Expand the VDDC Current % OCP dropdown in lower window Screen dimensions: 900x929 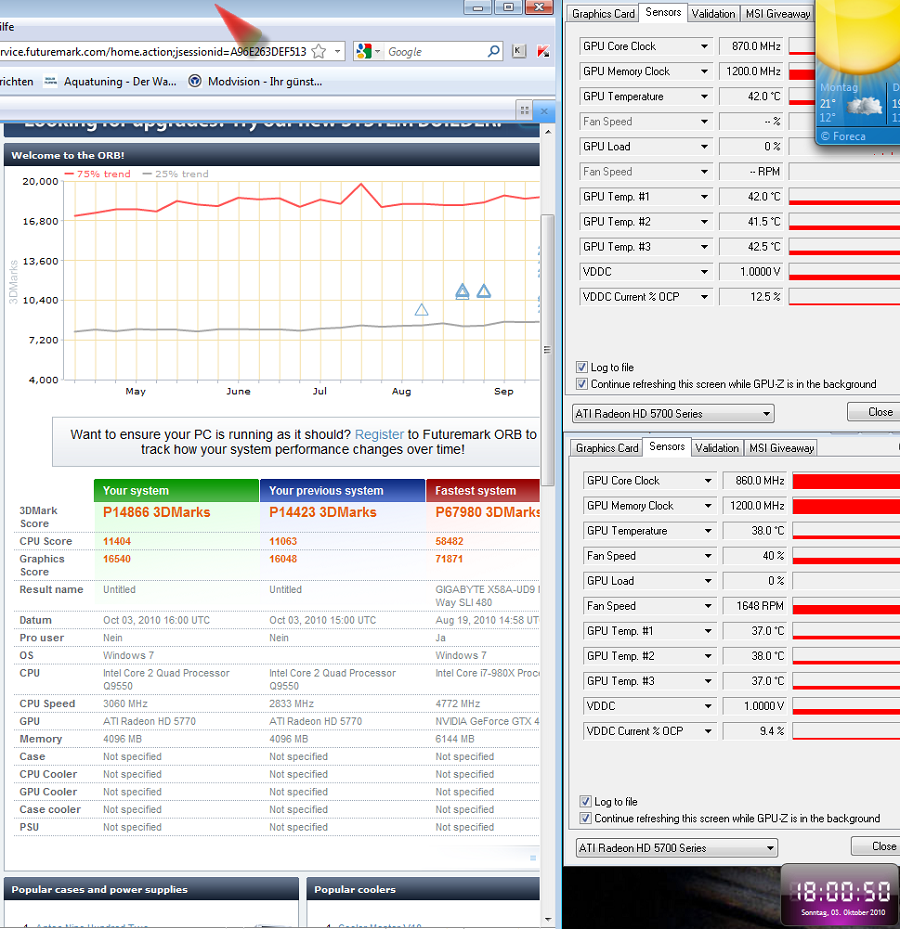coord(707,731)
